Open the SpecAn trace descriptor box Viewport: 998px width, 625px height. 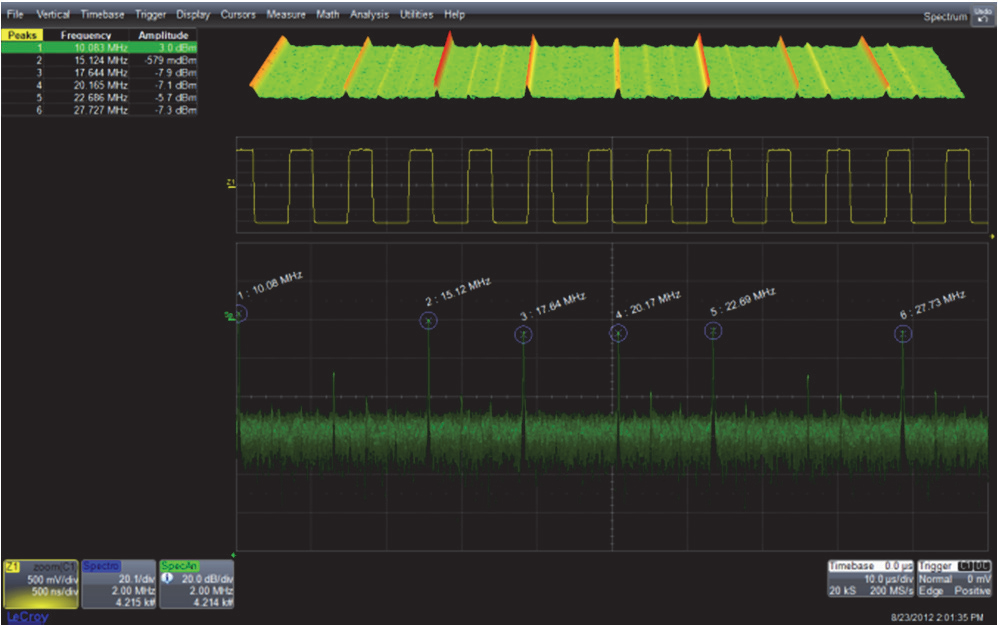coord(197,584)
